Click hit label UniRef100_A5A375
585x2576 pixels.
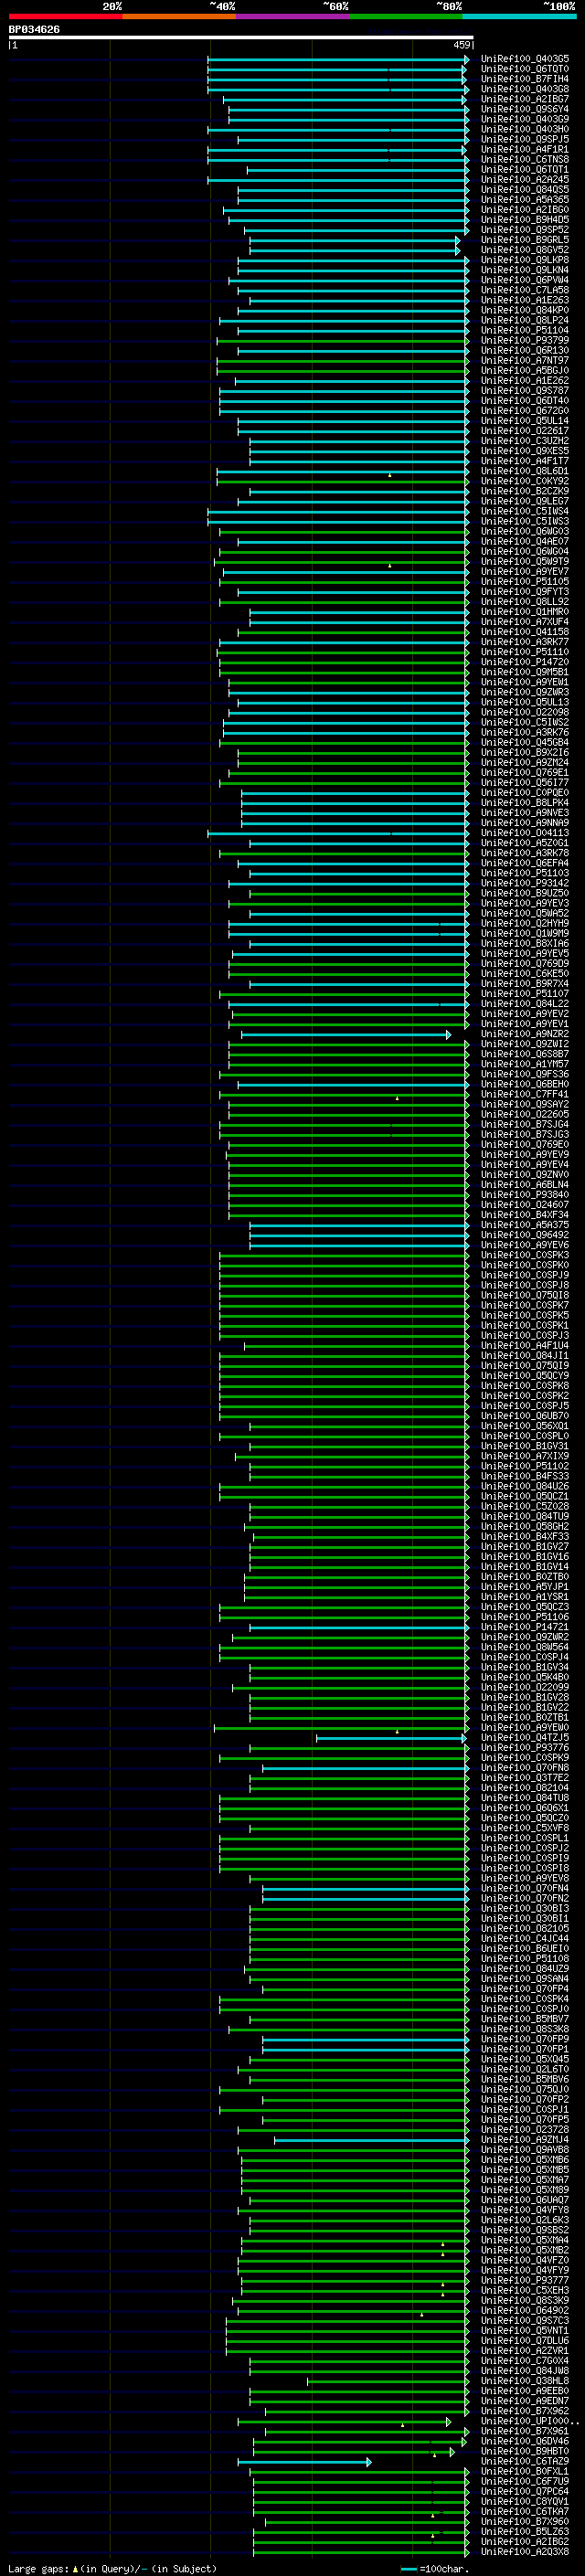tap(525, 1225)
